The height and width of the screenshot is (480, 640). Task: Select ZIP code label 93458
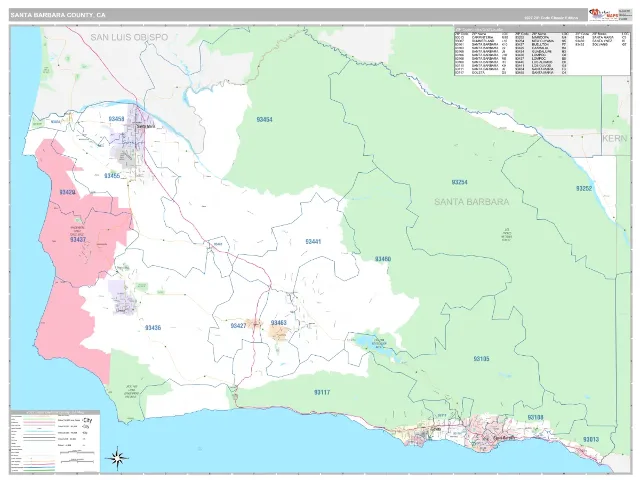[x=116, y=119]
